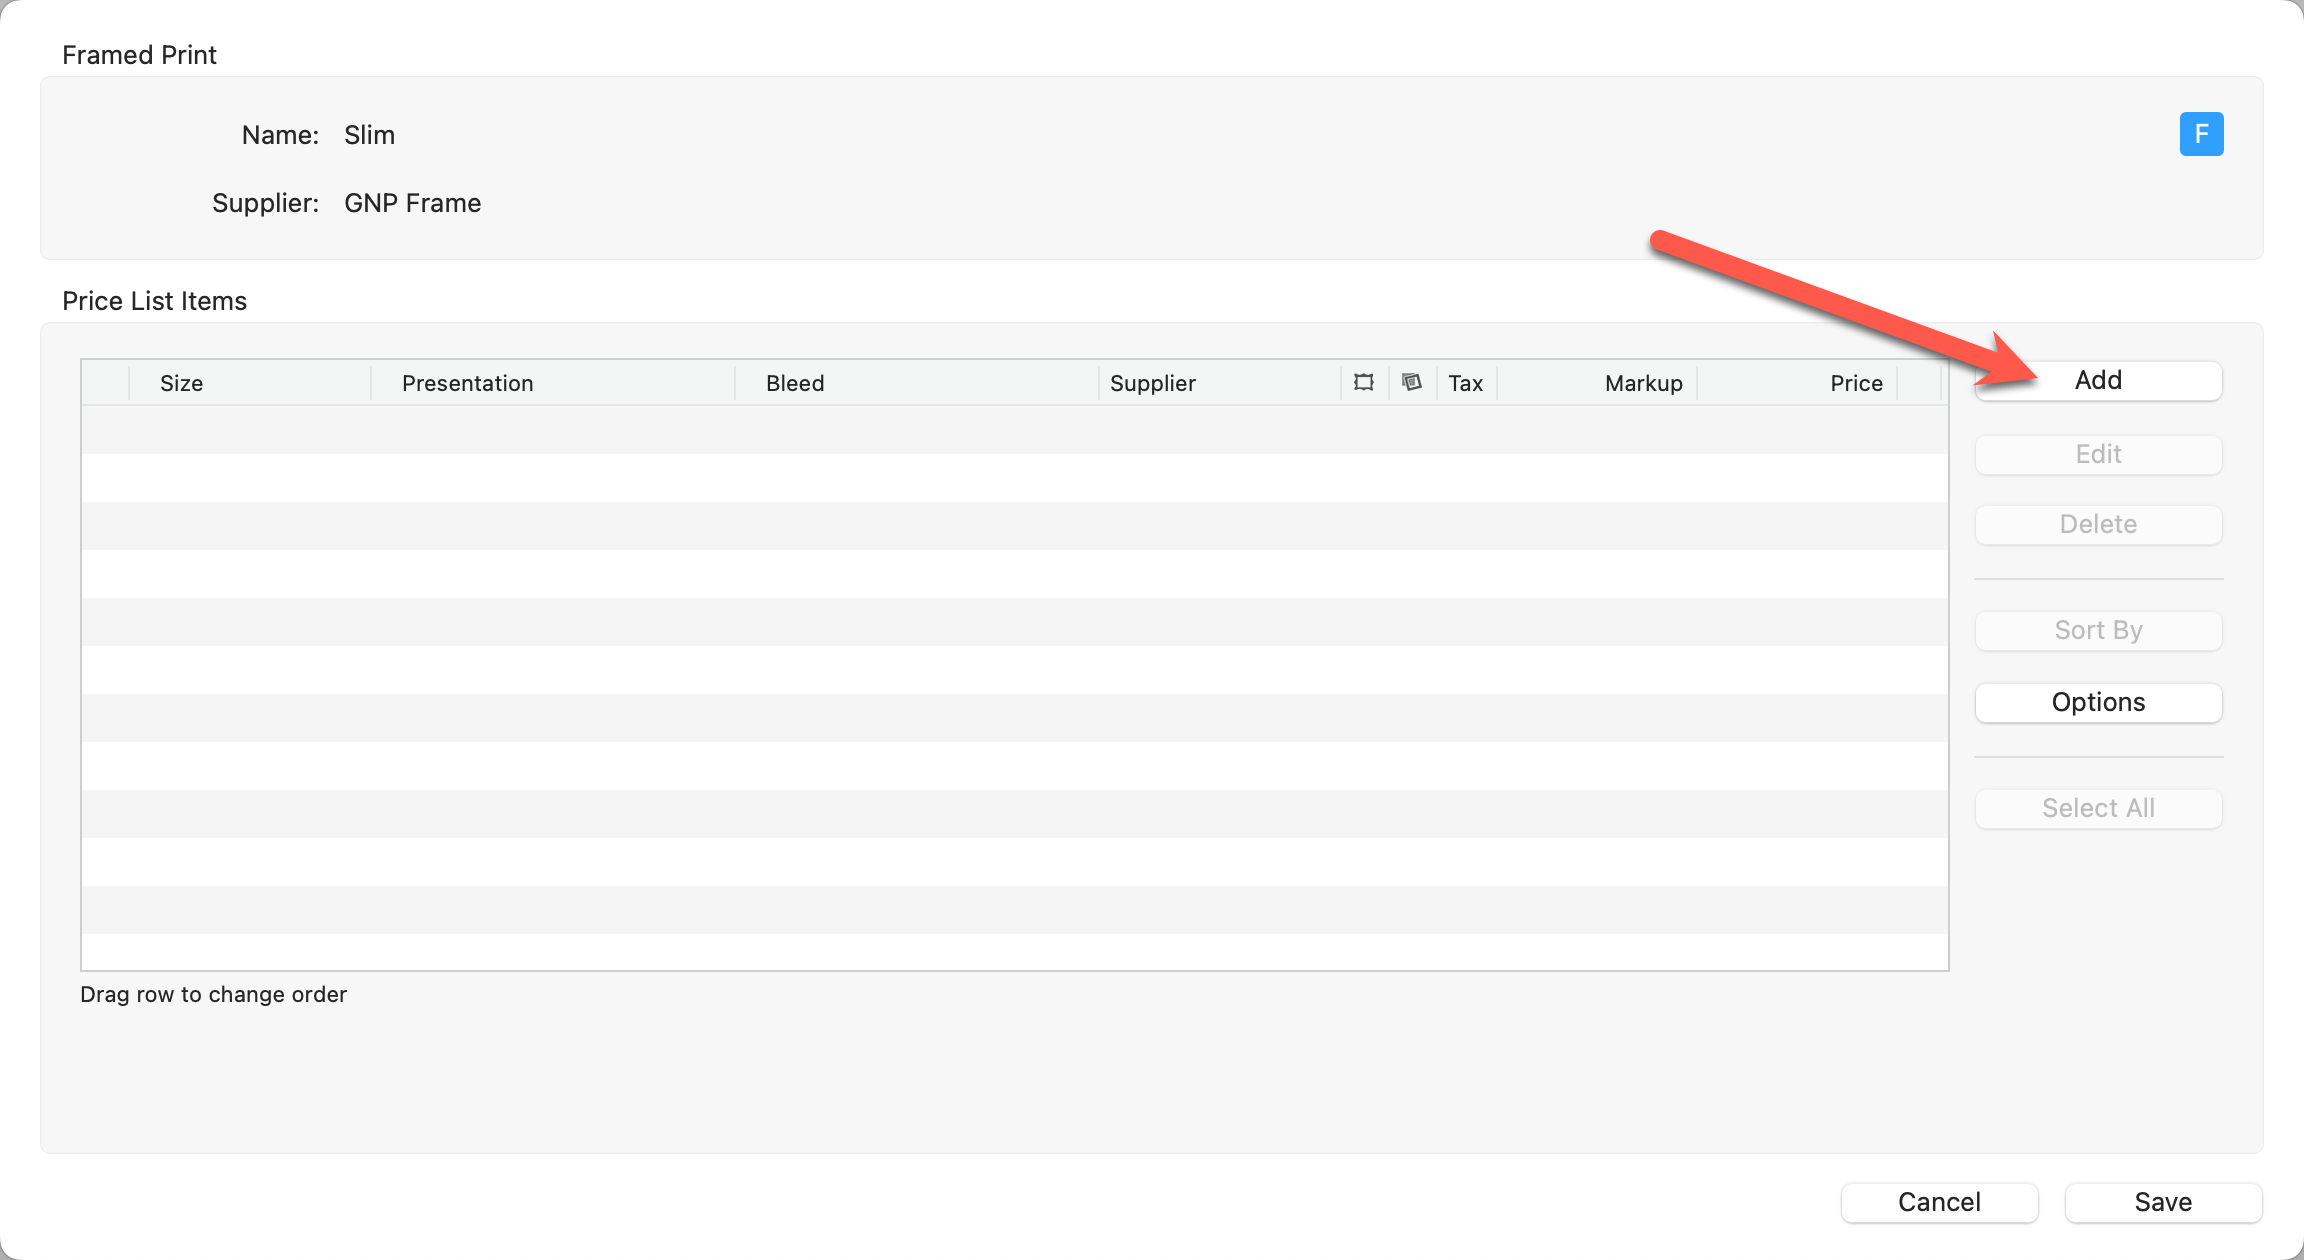Click the greyed-out Edit button
The width and height of the screenshot is (2304, 1260).
click(2098, 455)
